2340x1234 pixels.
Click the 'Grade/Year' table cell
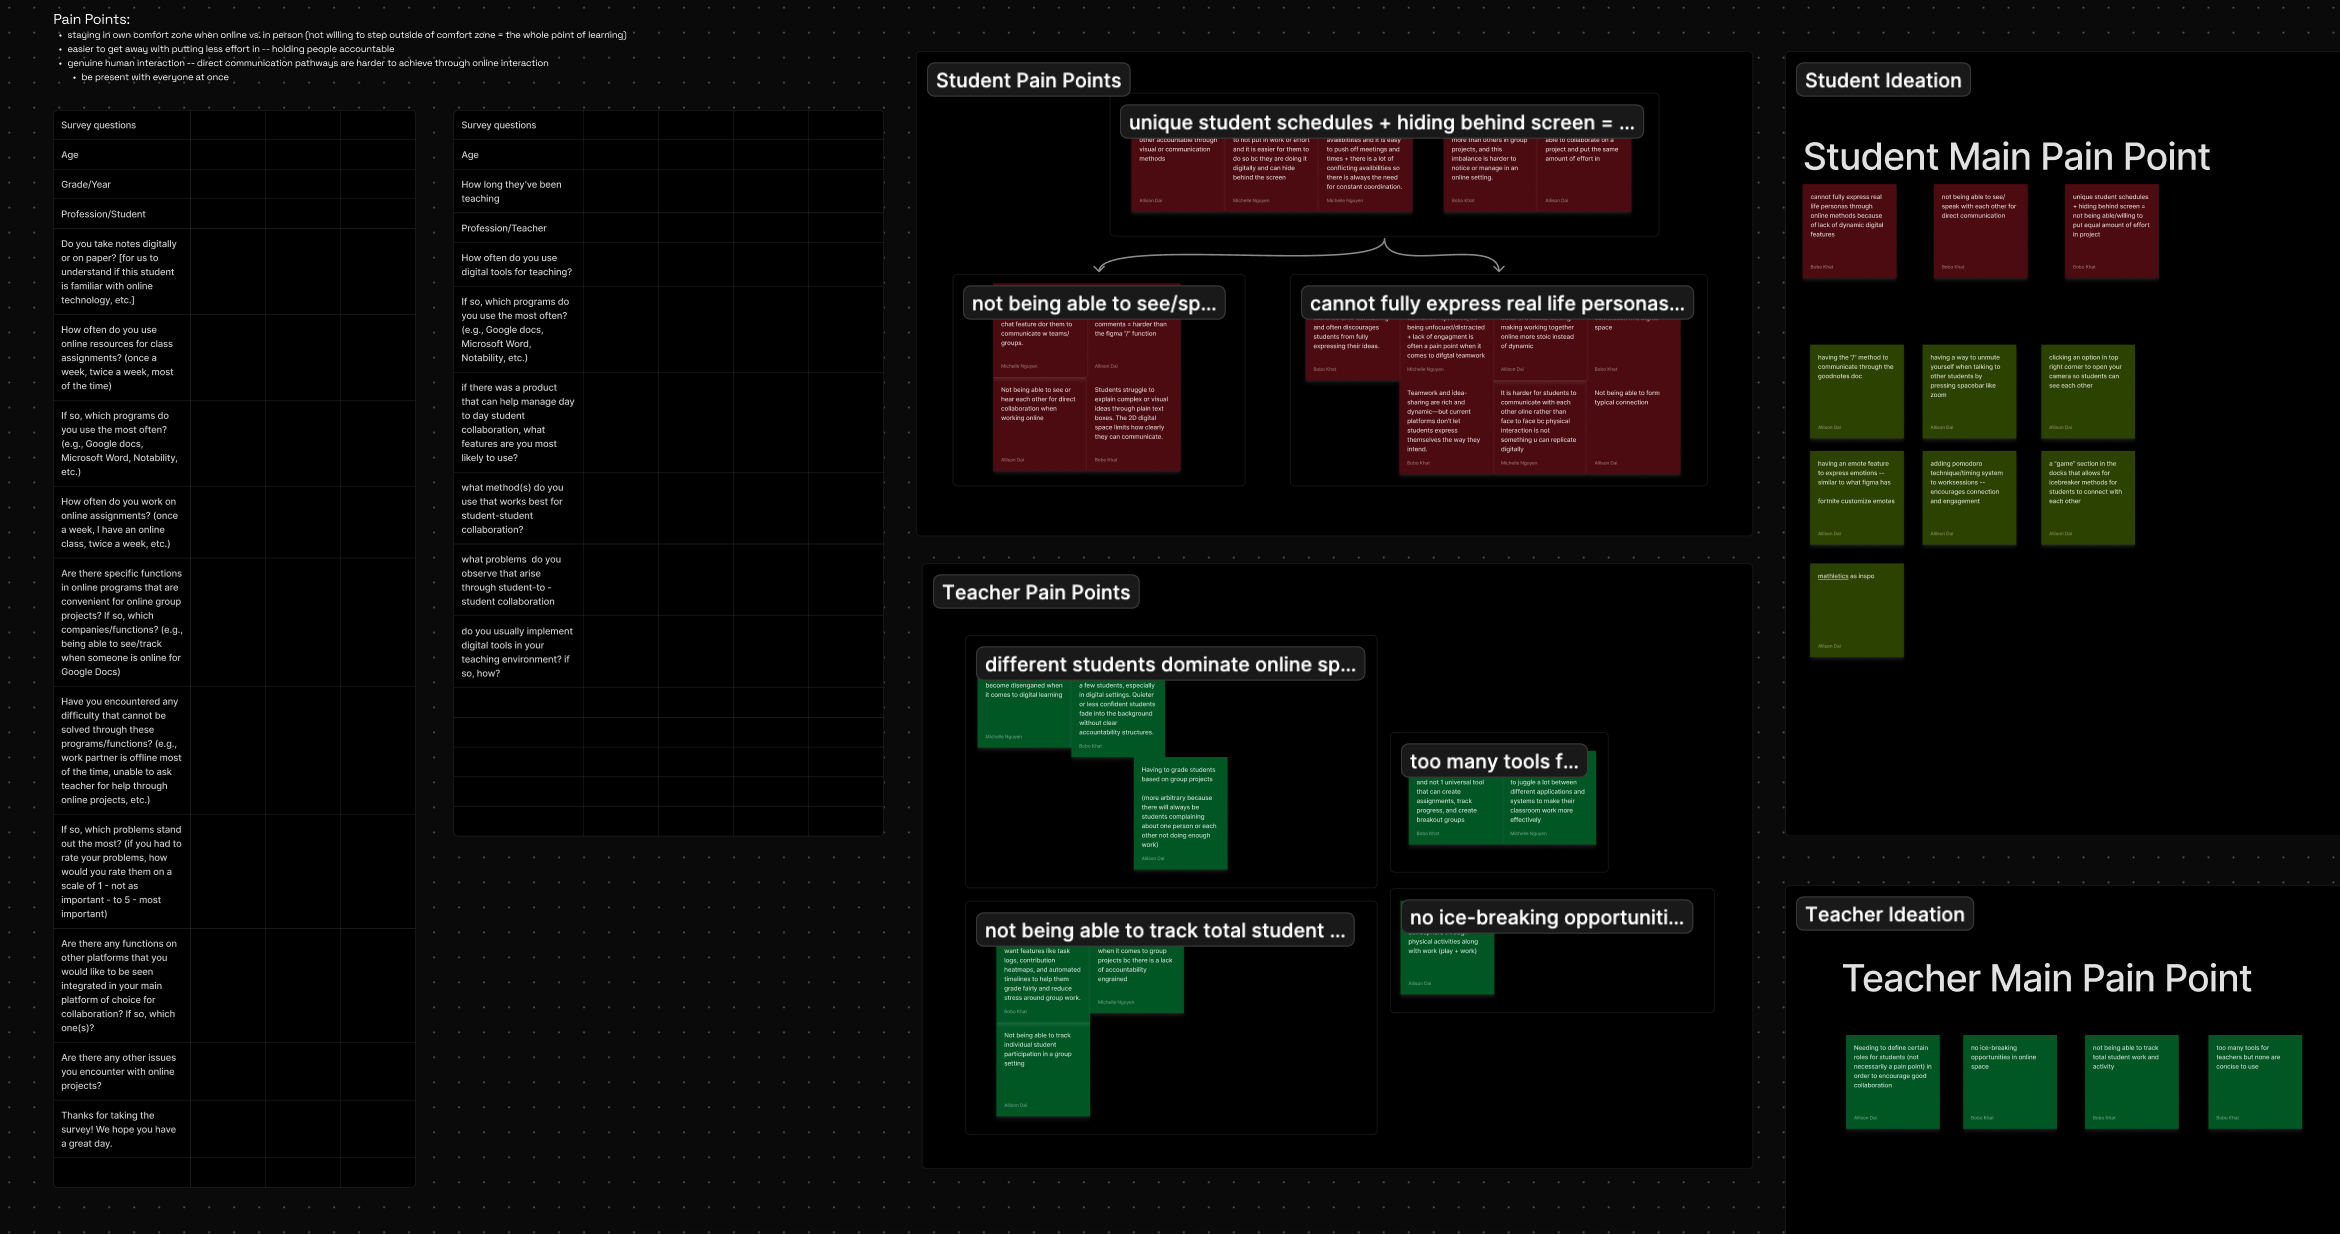point(121,185)
